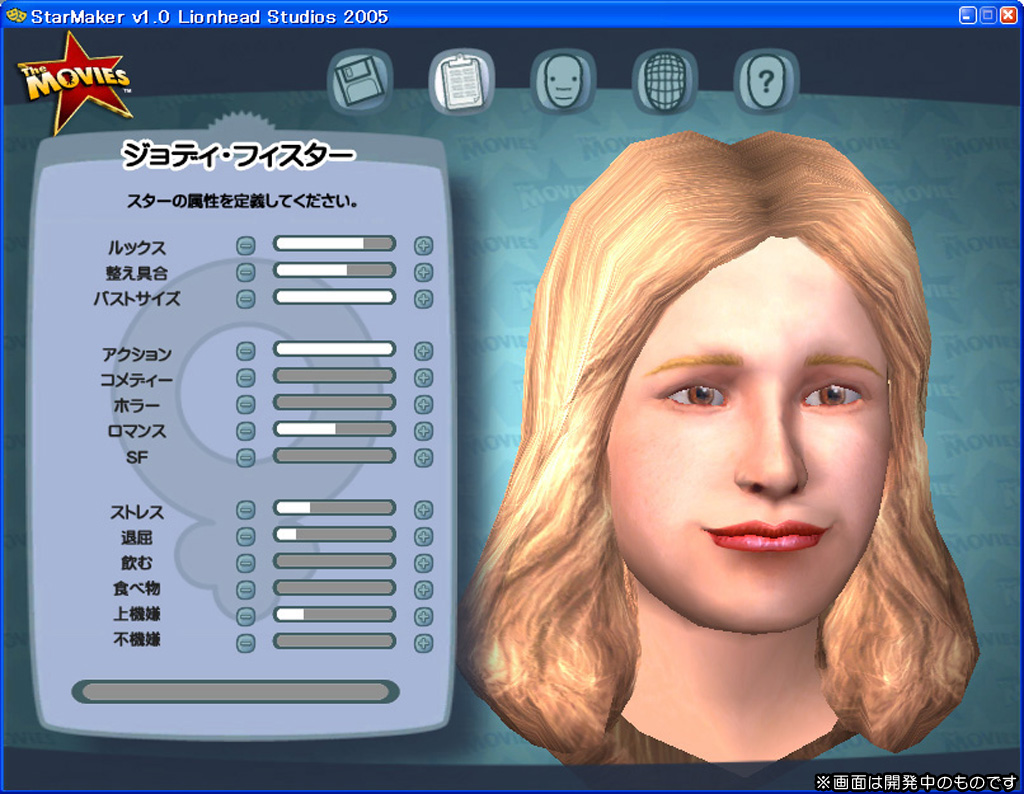1024x794 pixels.
Task: Close the StarMaker window
Action: pos(1008,16)
